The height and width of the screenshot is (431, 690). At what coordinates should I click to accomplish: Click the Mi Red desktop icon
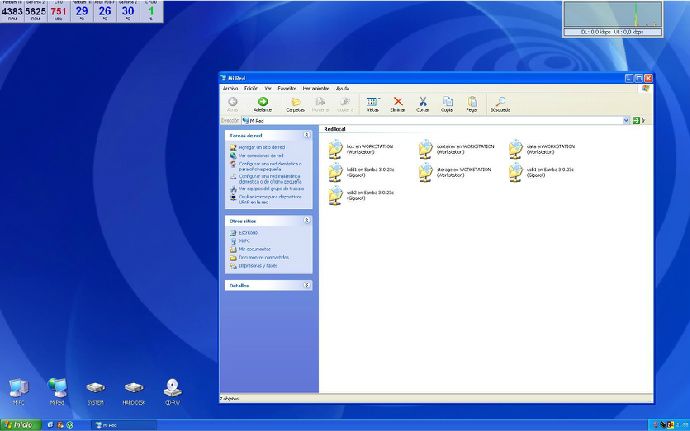click(x=57, y=392)
